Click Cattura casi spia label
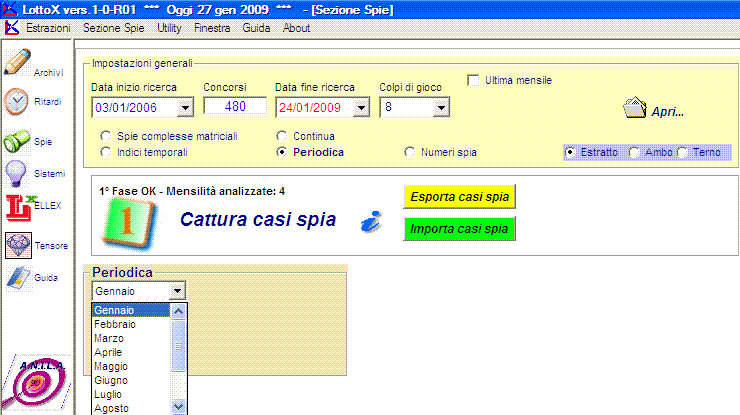The image size is (740, 415). point(258,219)
